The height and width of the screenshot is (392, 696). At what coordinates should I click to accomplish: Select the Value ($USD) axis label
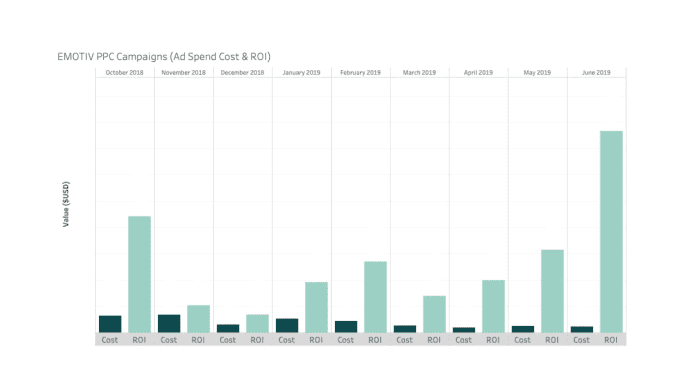[x=66, y=204]
